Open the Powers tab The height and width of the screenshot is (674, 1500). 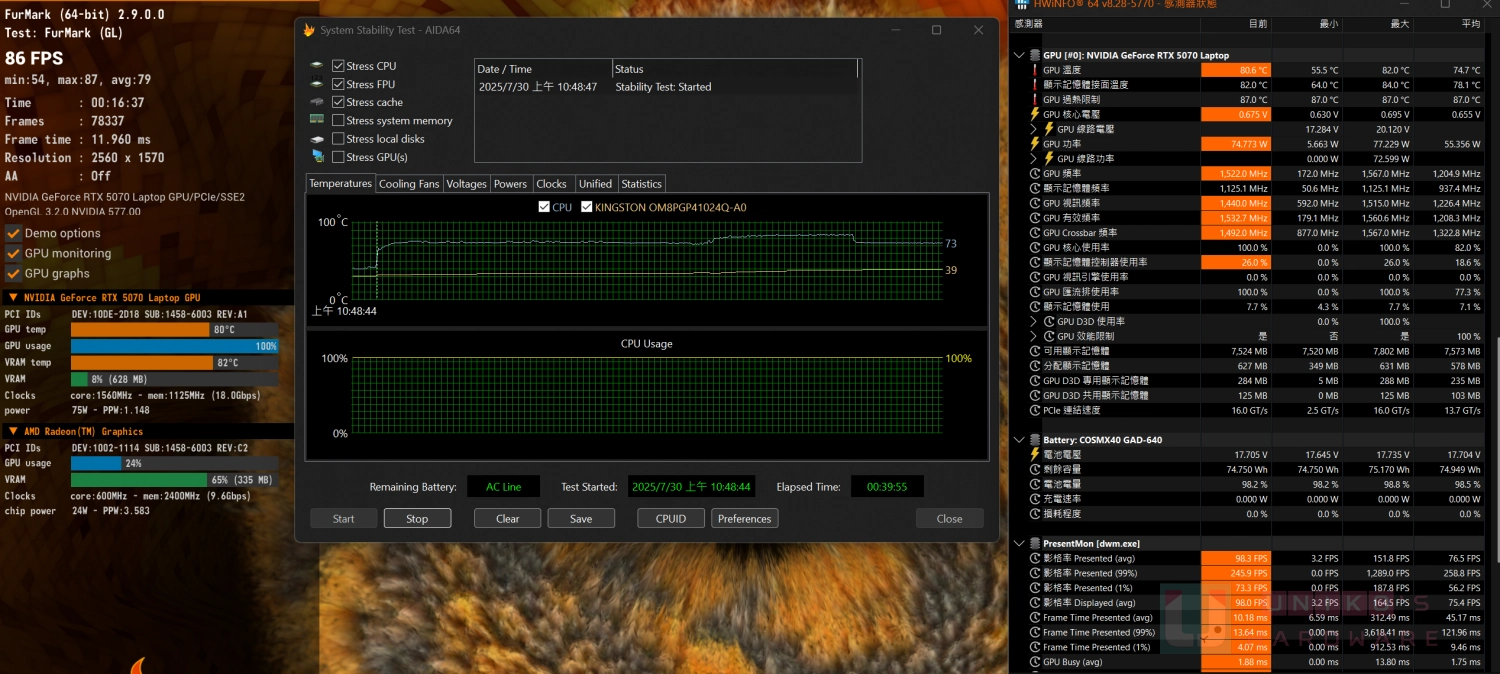510,184
